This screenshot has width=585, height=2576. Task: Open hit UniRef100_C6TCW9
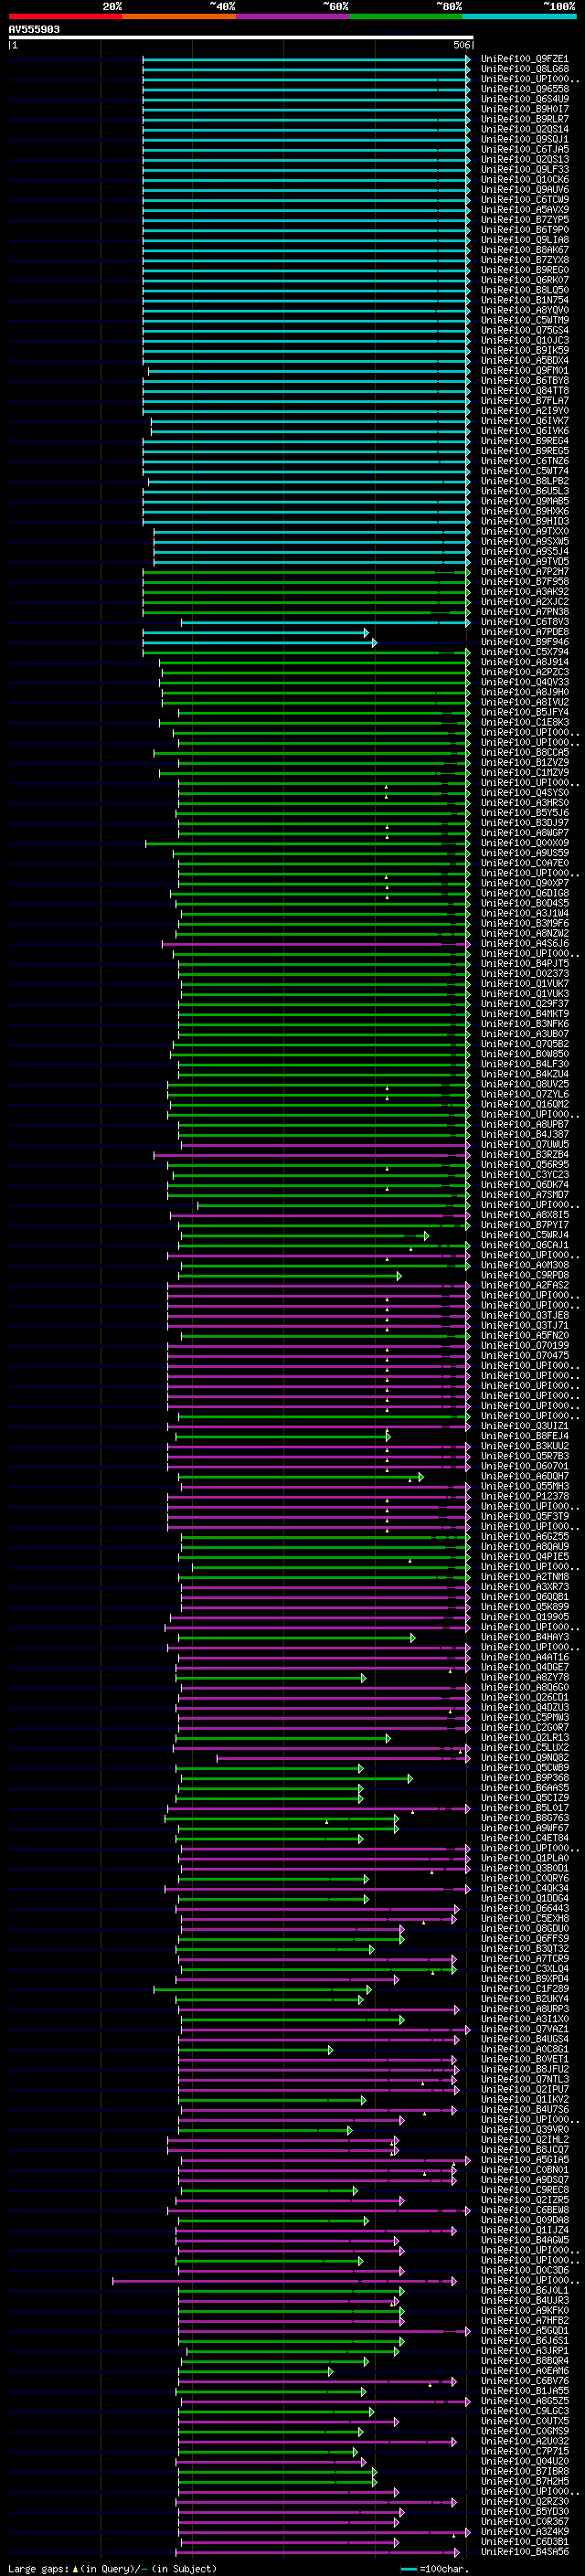[524, 200]
